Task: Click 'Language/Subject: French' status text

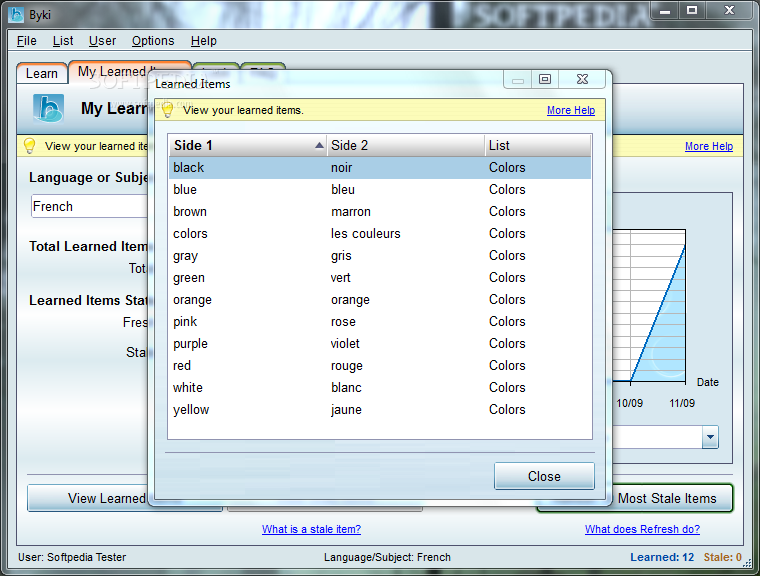Action: [387, 557]
